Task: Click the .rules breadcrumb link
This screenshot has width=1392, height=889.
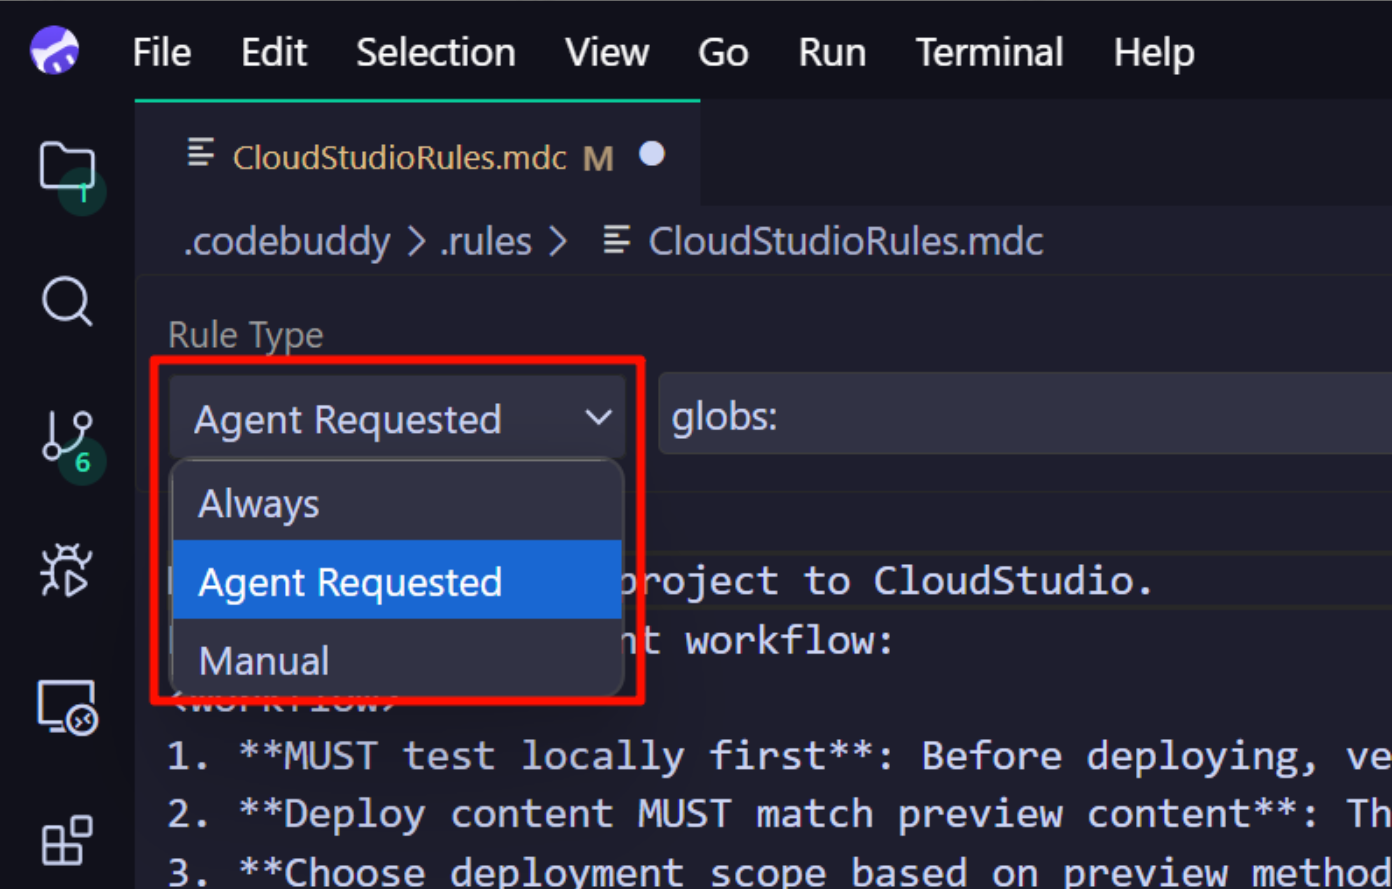Action: (485, 240)
